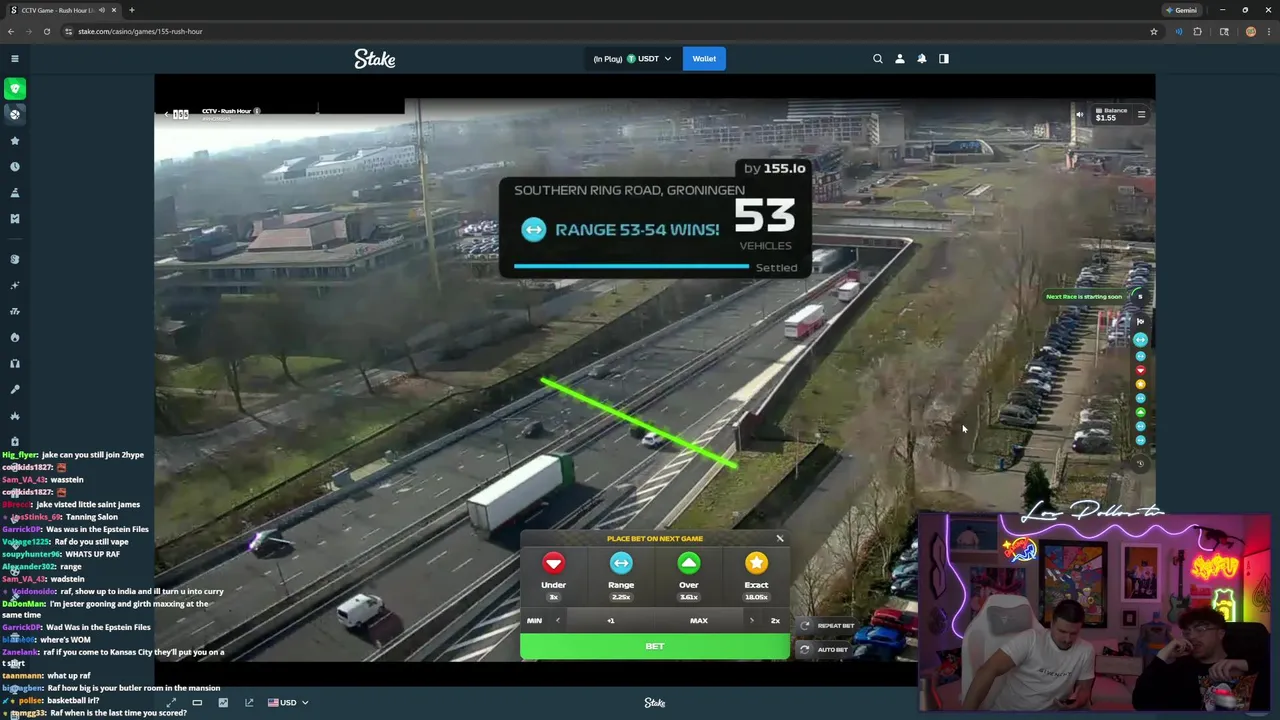Screen dimensions: 1280x720
Task: Decrease bet with left arrow stepper
Action: [558, 621]
